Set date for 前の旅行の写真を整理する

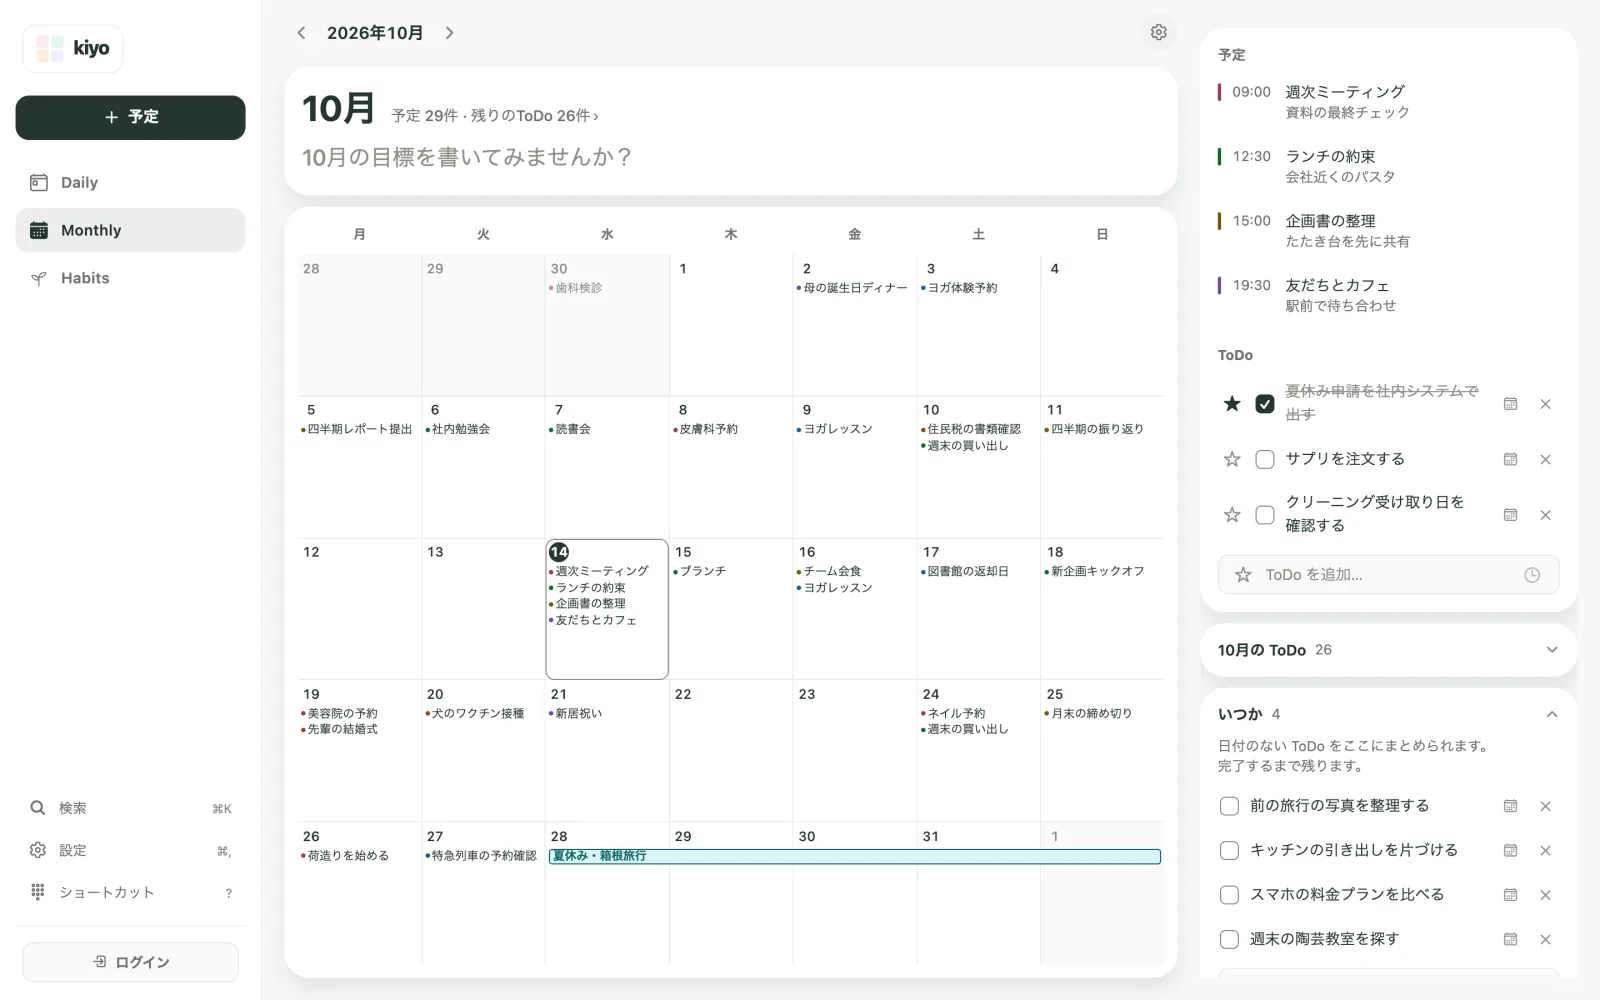[x=1510, y=806]
